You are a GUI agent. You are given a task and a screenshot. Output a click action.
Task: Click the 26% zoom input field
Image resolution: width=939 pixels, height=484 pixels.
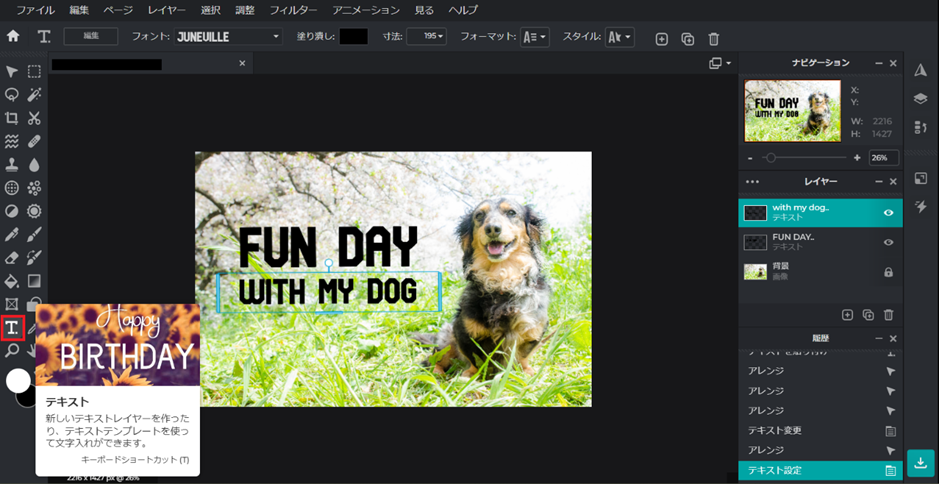pos(884,158)
